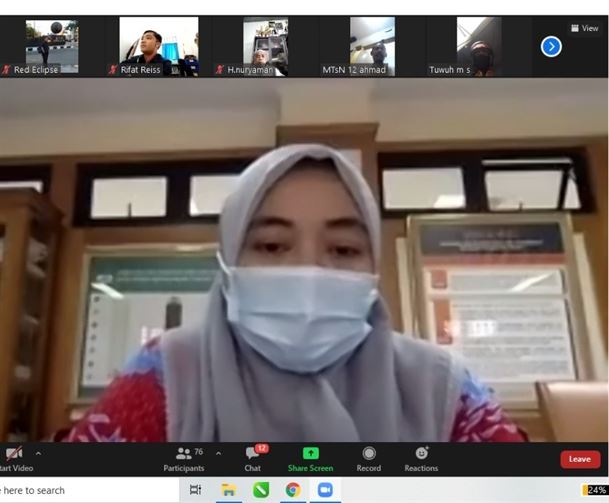Open Google Chrome from the taskbar
The width and height of the screenshot is (609, 503).
292,490
